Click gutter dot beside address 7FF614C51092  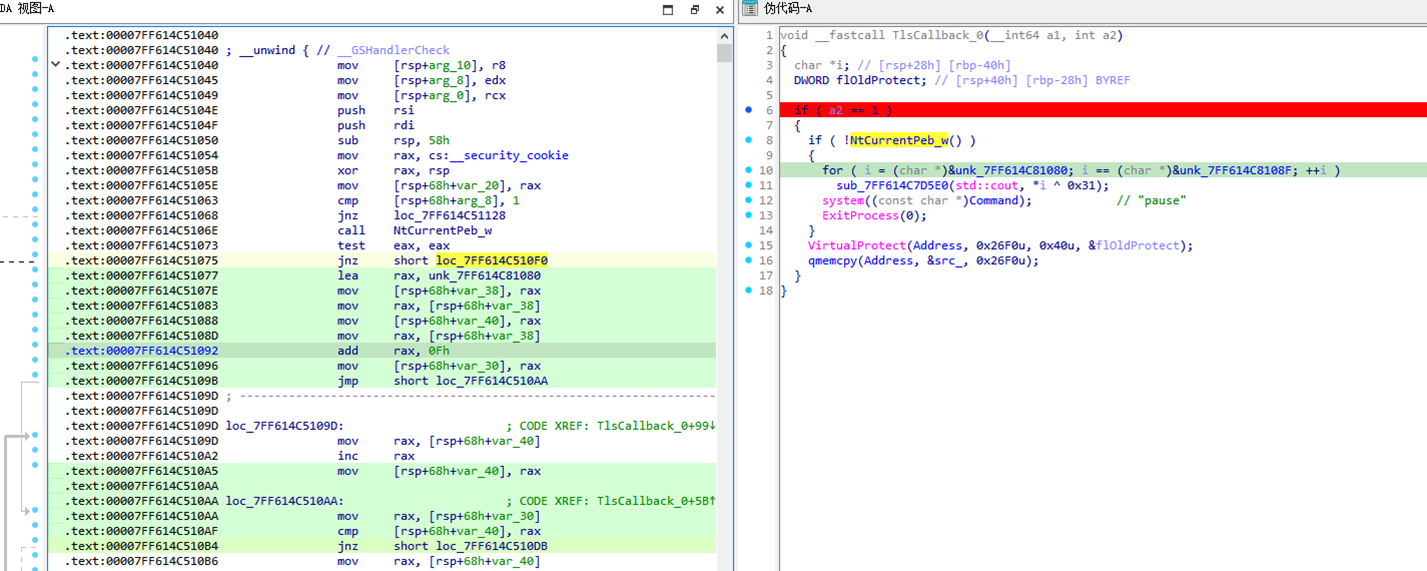[35, 351]
